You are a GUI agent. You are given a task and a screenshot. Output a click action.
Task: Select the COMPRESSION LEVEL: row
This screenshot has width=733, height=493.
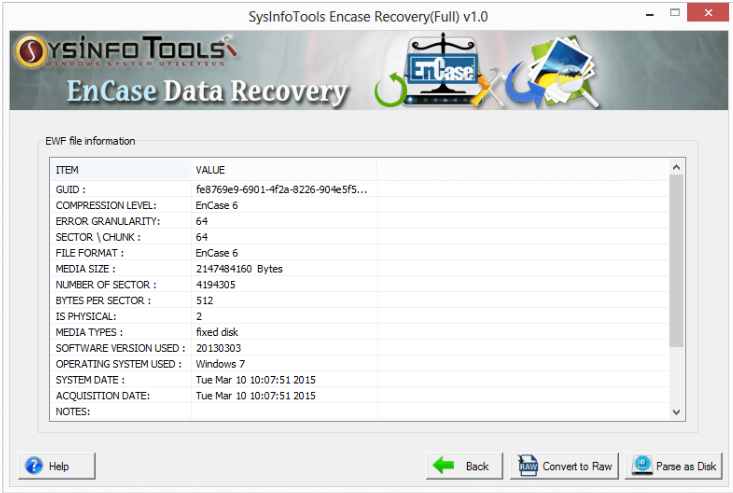[x=359, y=205]
